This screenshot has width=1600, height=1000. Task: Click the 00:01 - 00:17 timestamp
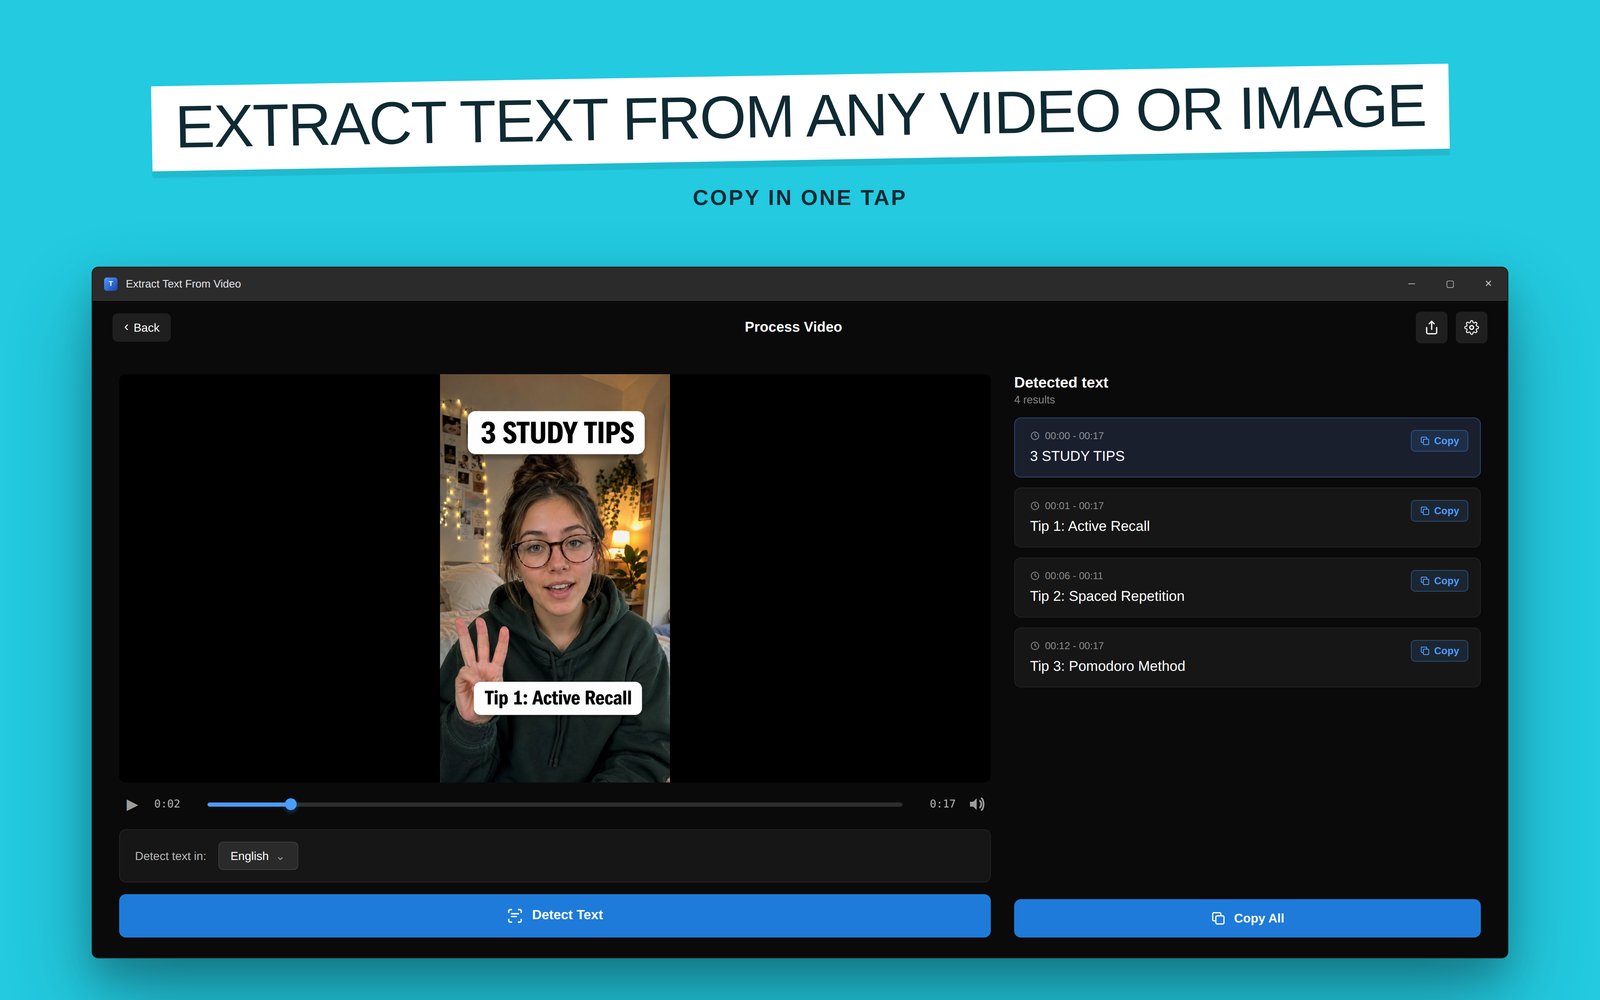pyautogui.click(x=1074, y=506)
